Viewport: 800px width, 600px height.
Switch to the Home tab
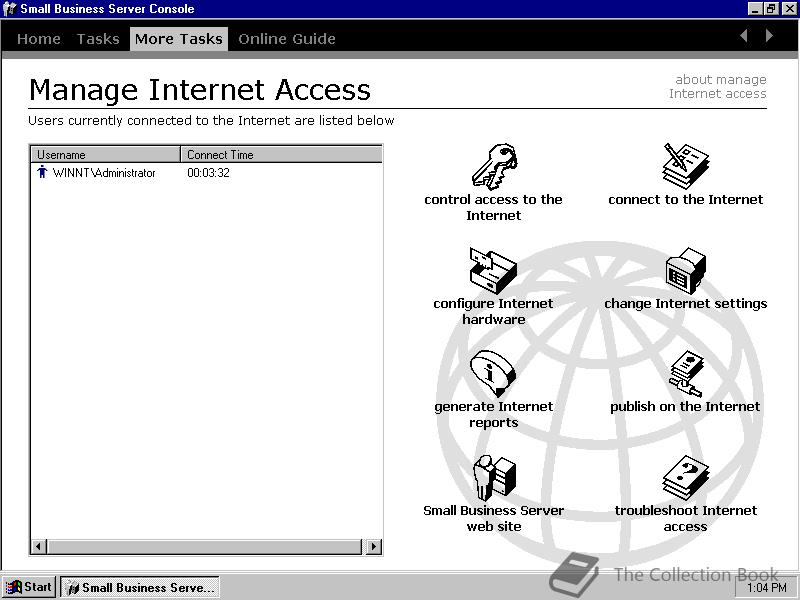[39, 39]
